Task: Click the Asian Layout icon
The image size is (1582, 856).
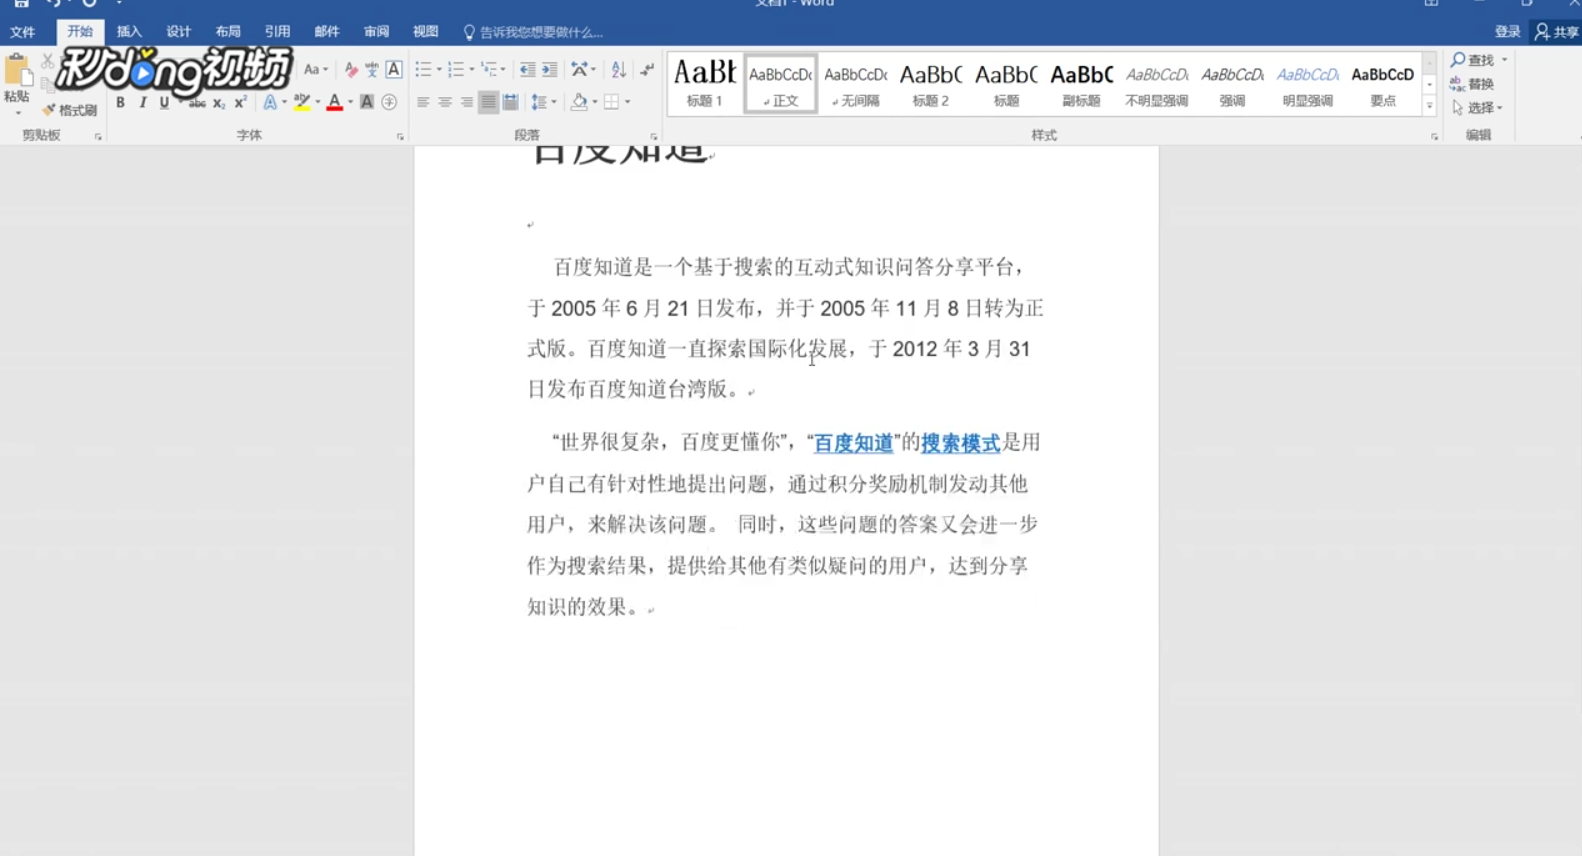Action: click(x=579, y=70)
